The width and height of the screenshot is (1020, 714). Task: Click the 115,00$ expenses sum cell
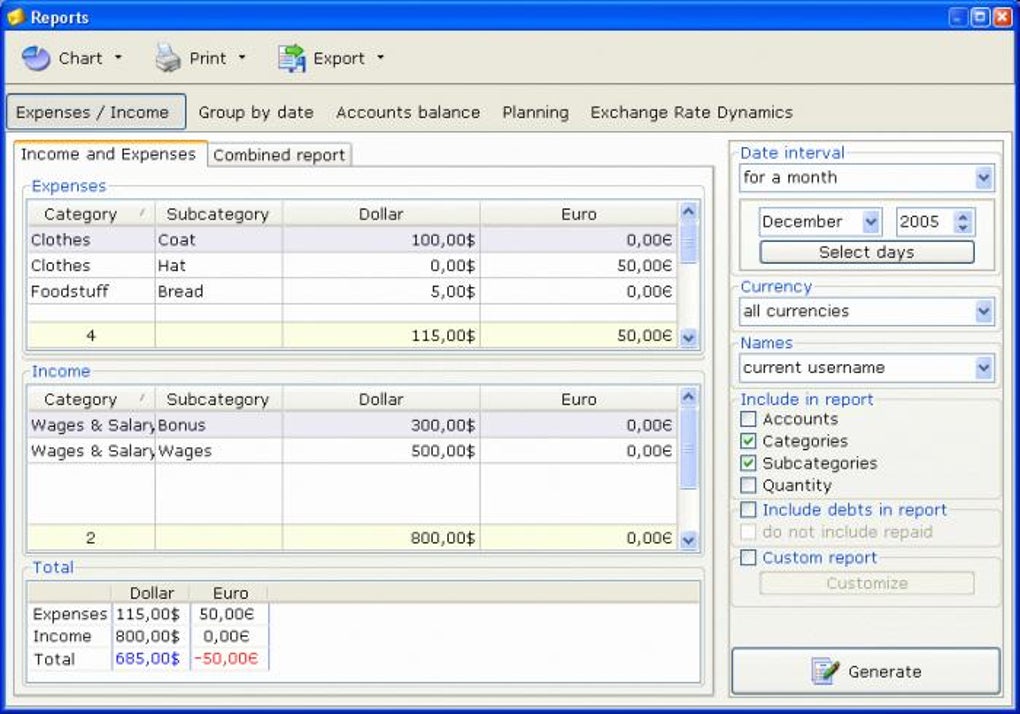coord(381,336)
